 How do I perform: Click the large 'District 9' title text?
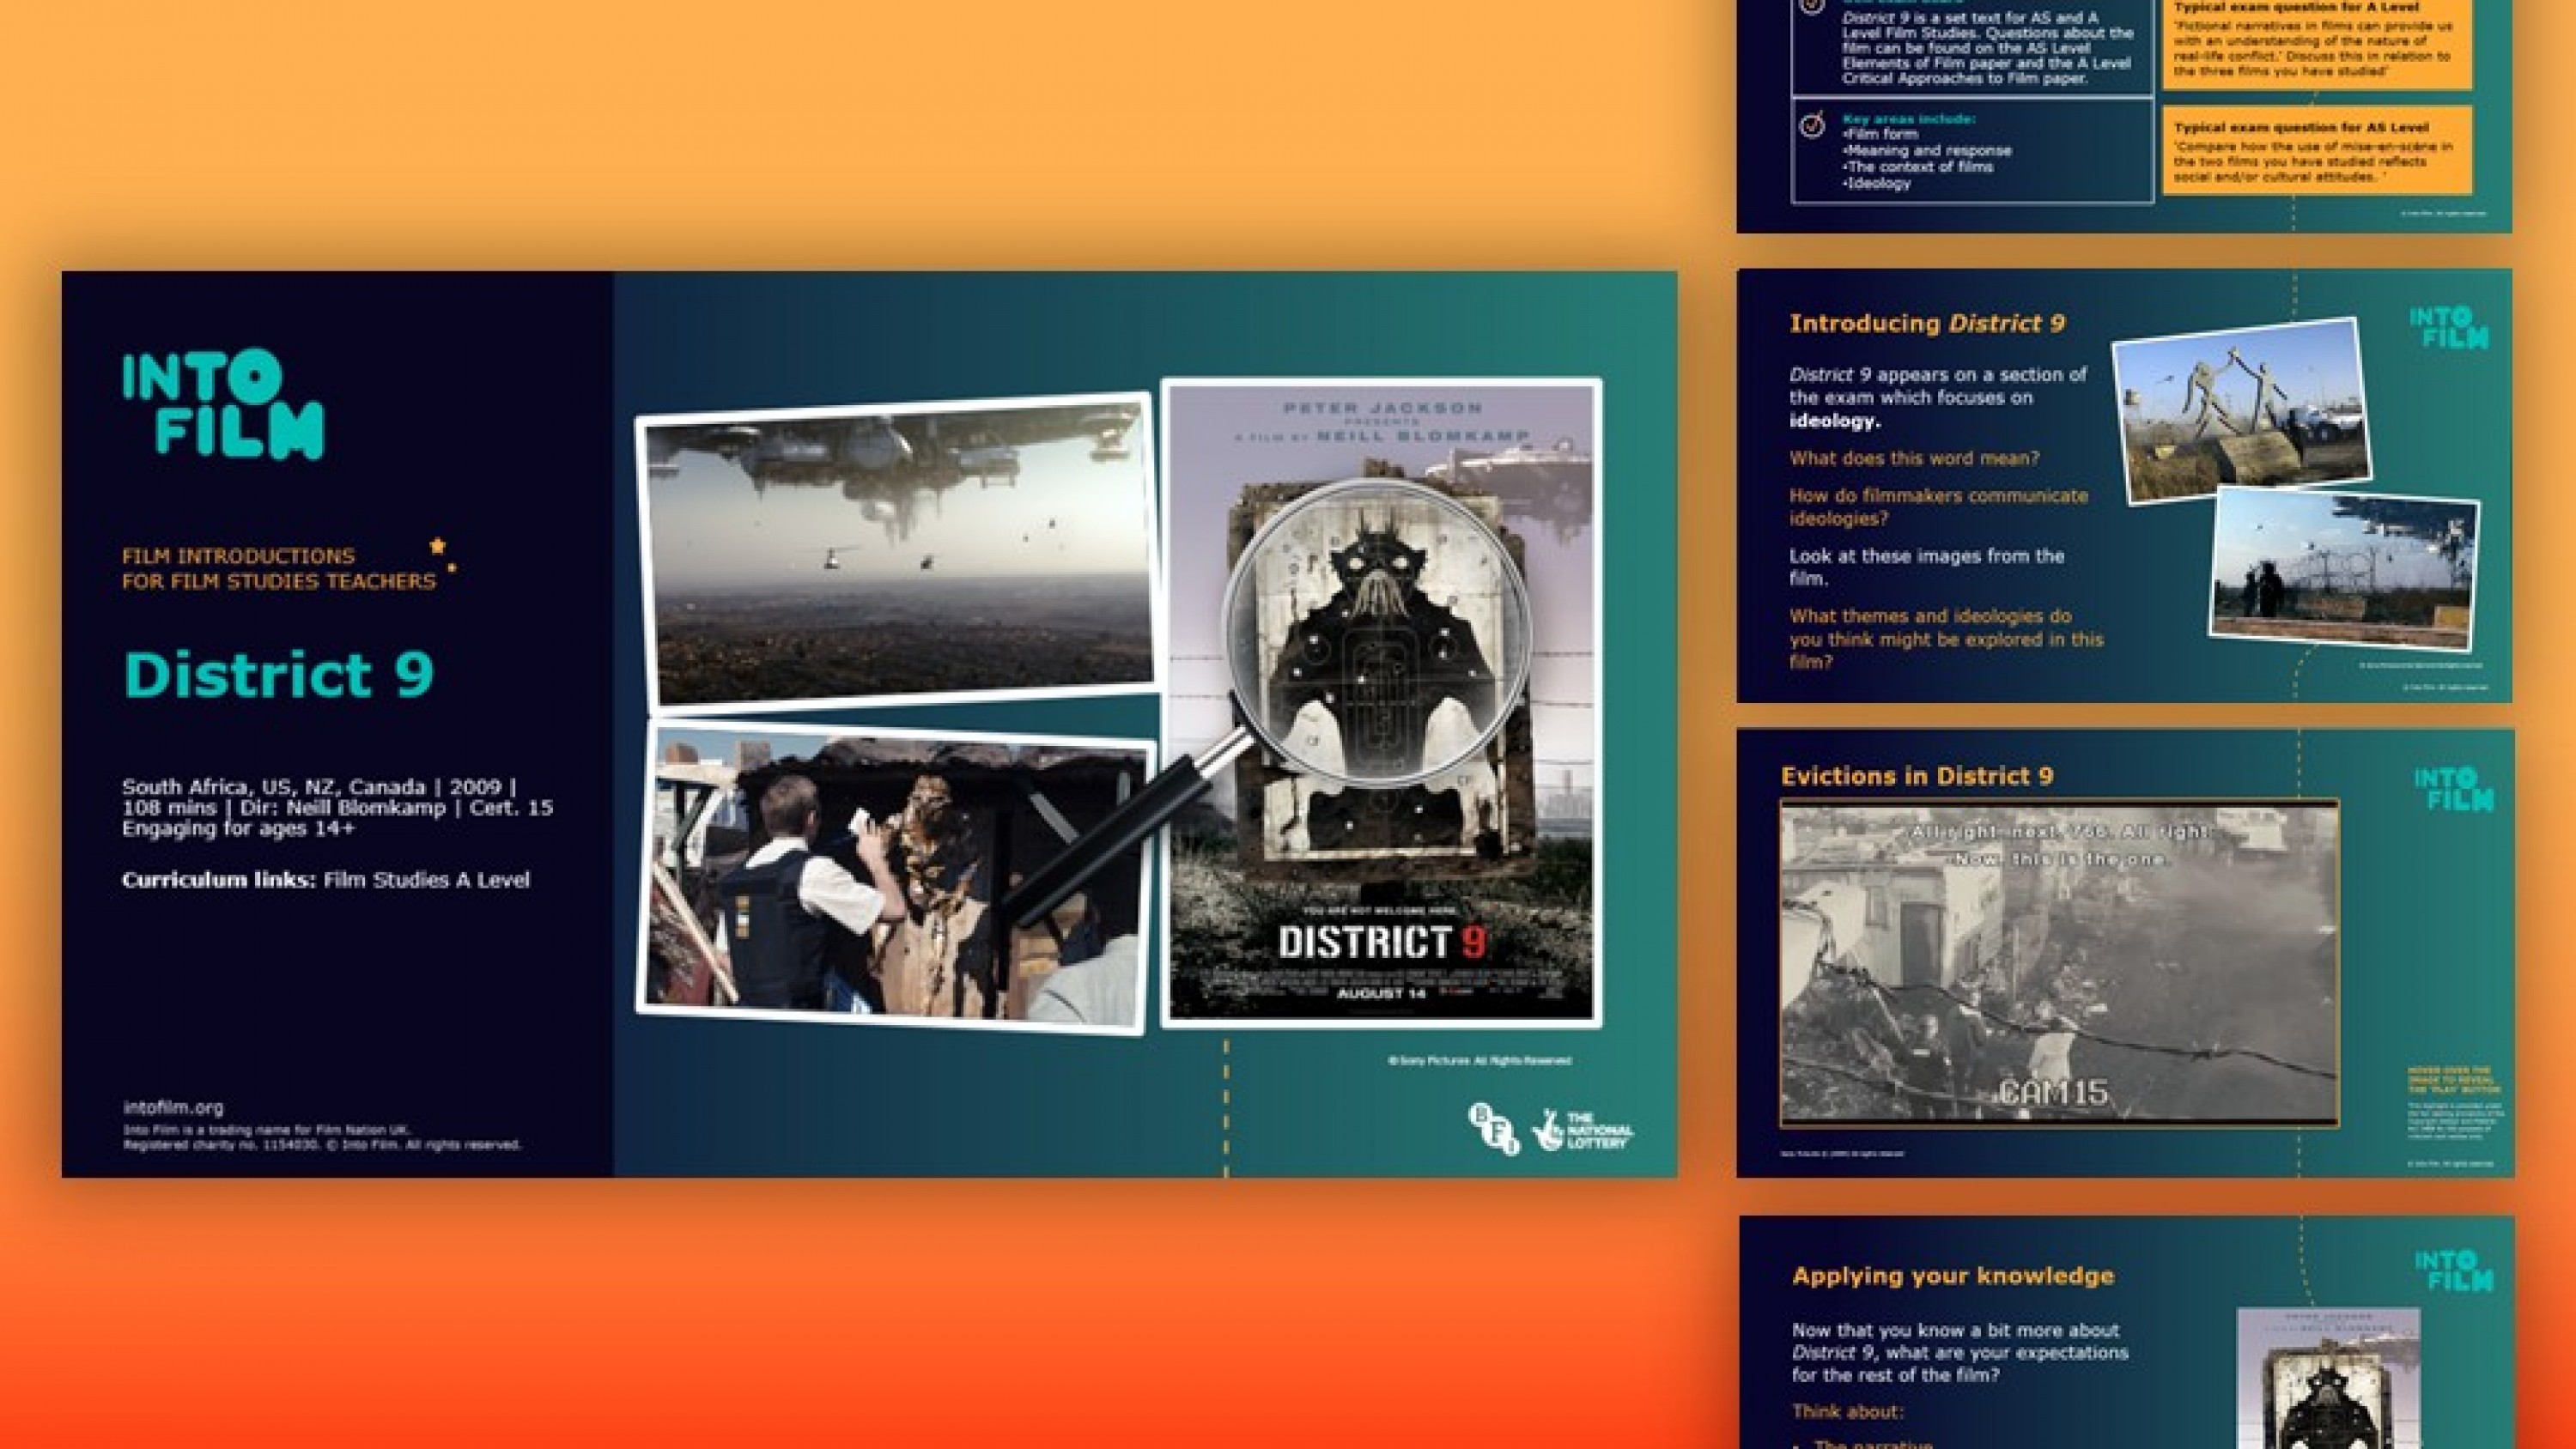[x=278, y=674]
